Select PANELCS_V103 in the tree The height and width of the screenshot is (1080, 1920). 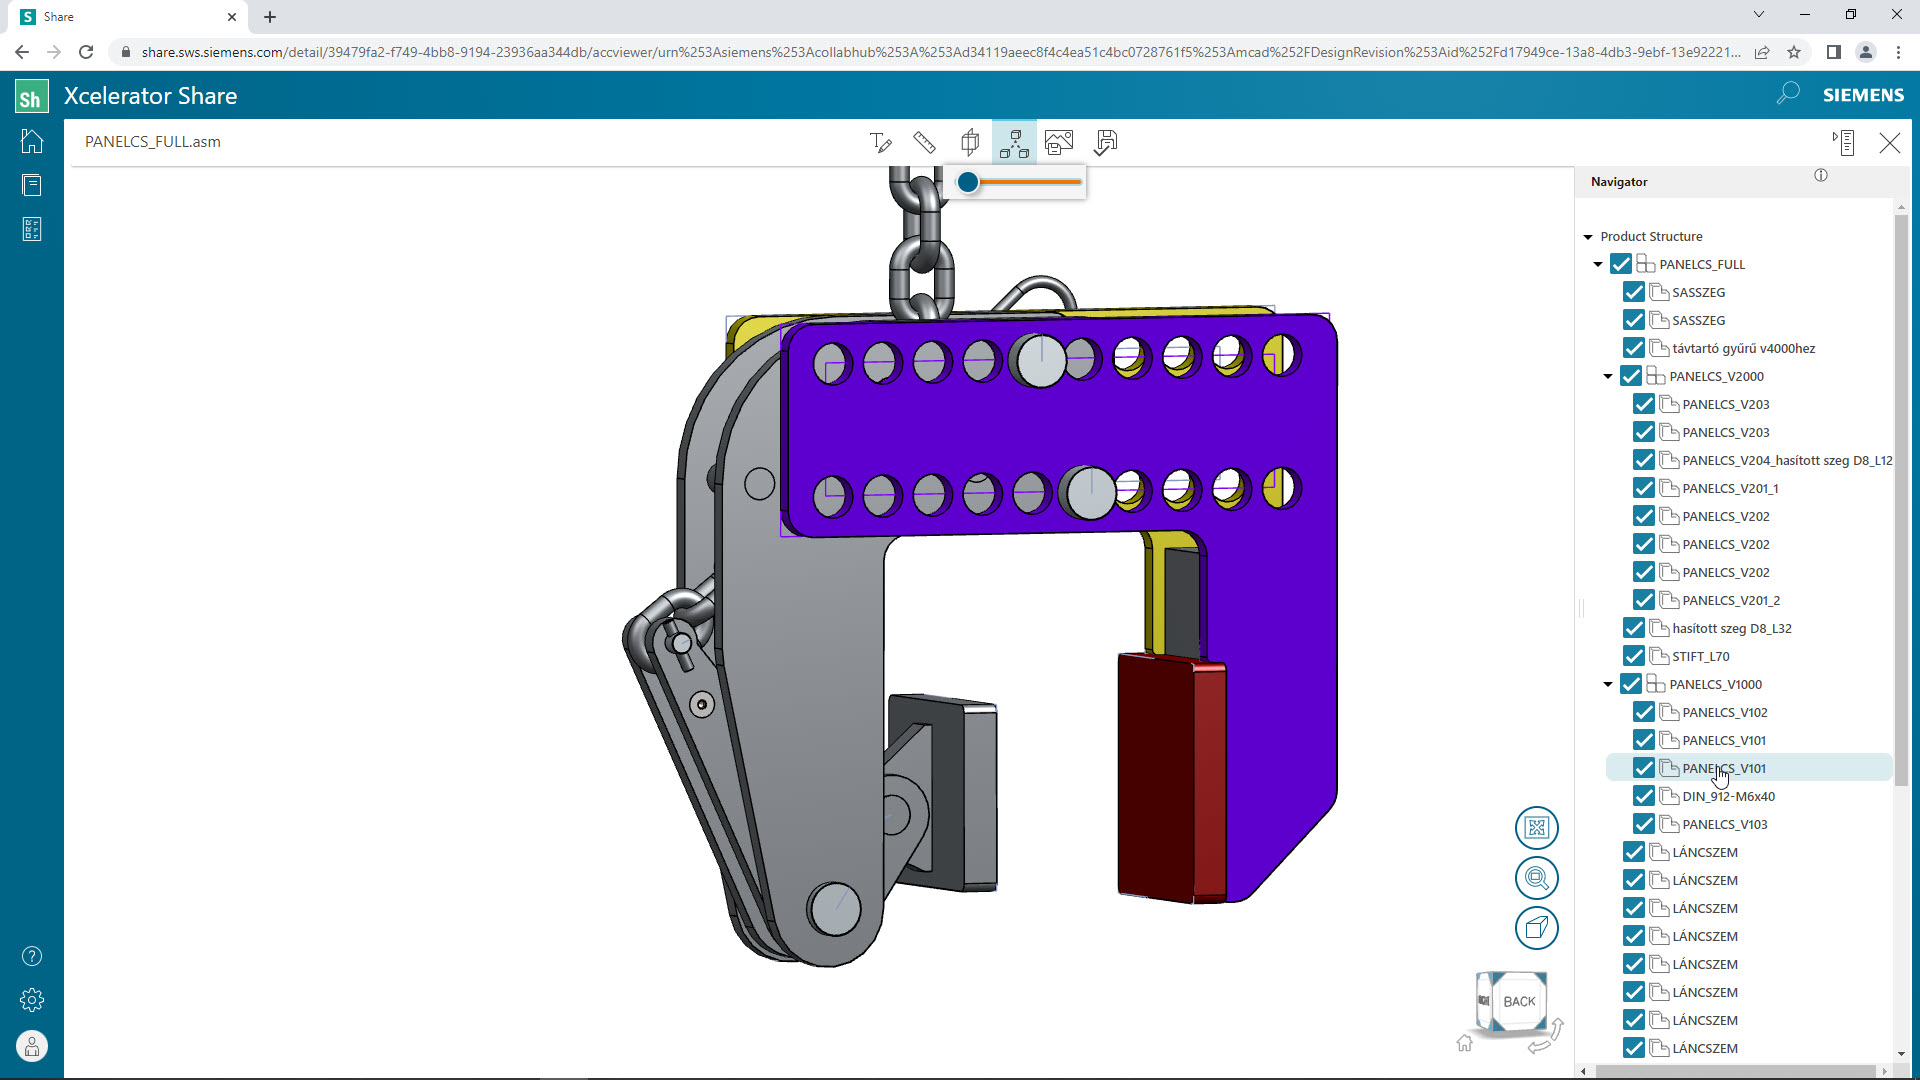1724,824
